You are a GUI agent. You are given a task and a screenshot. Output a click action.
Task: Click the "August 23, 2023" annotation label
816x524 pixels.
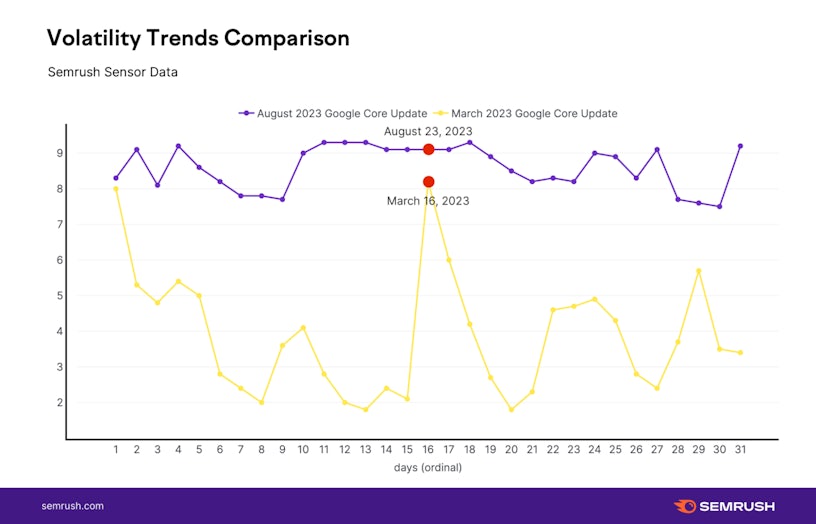click(428, 131)
